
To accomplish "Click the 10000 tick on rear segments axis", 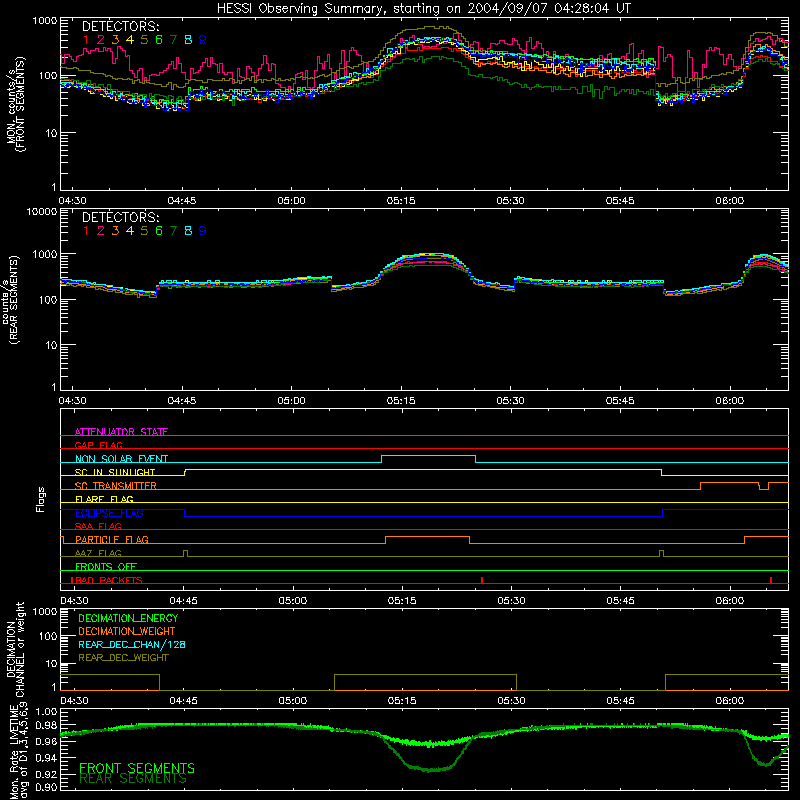I will [42, 211].
